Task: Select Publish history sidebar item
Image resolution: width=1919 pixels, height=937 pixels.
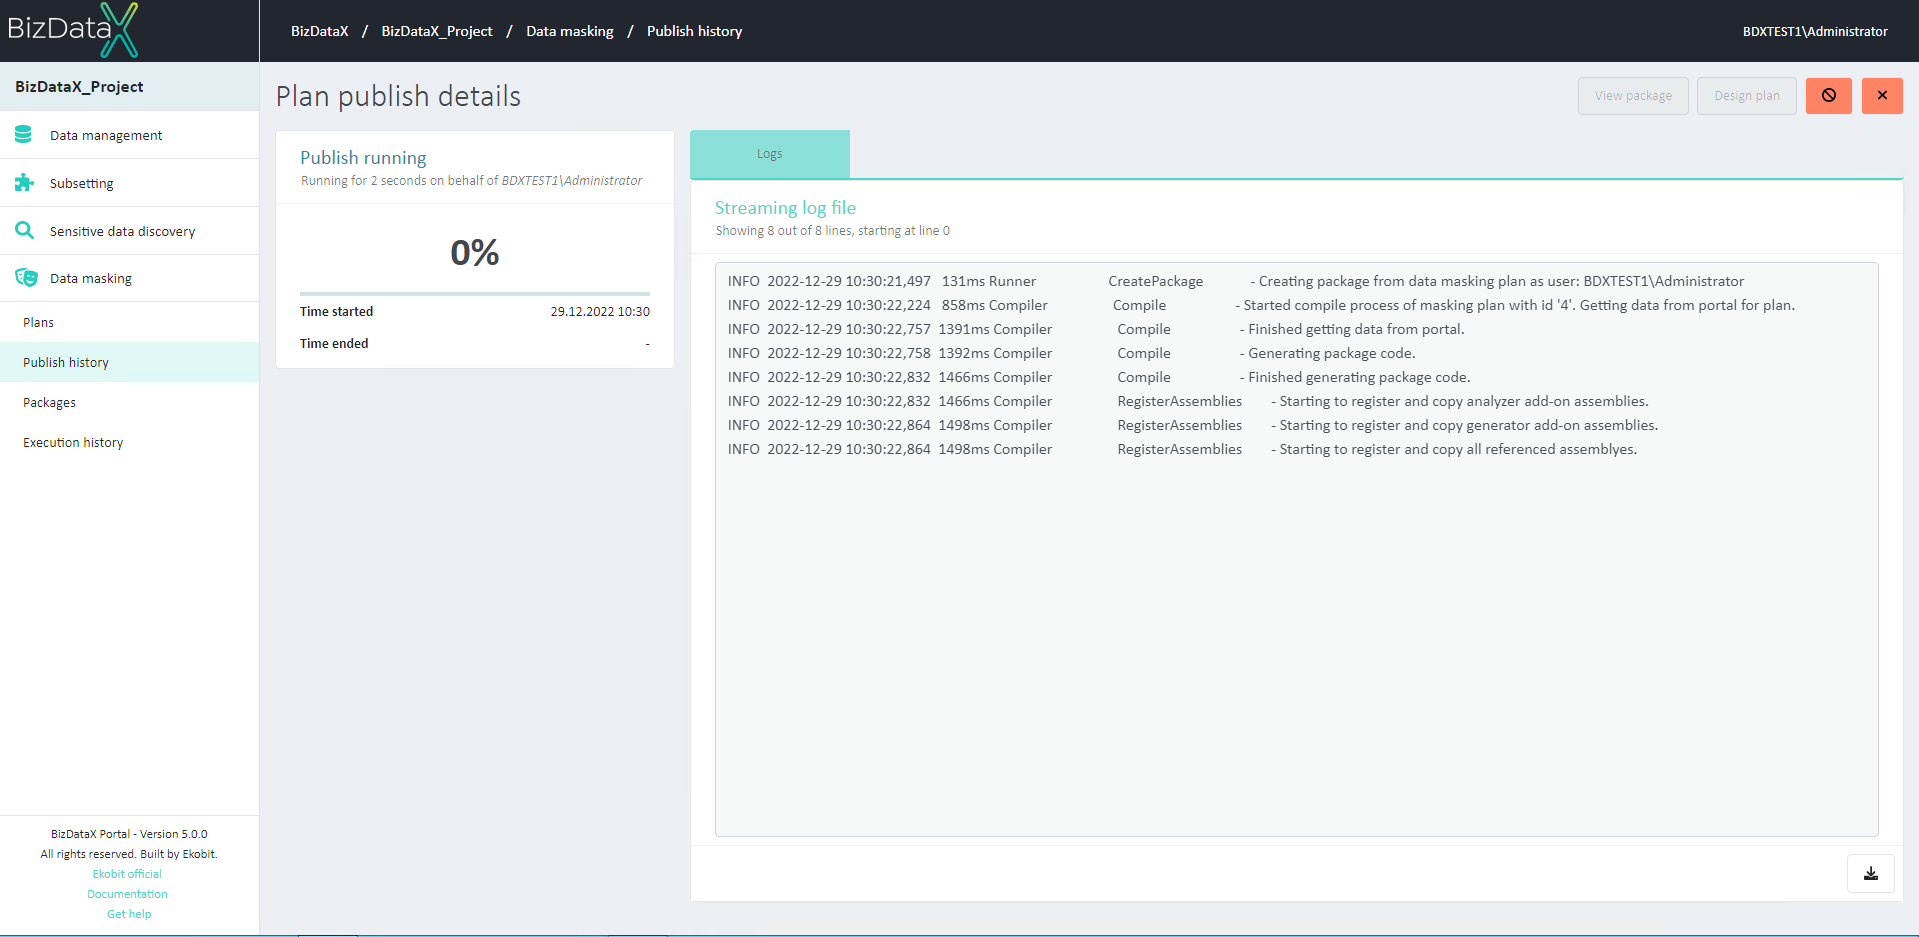Action: 130,362
